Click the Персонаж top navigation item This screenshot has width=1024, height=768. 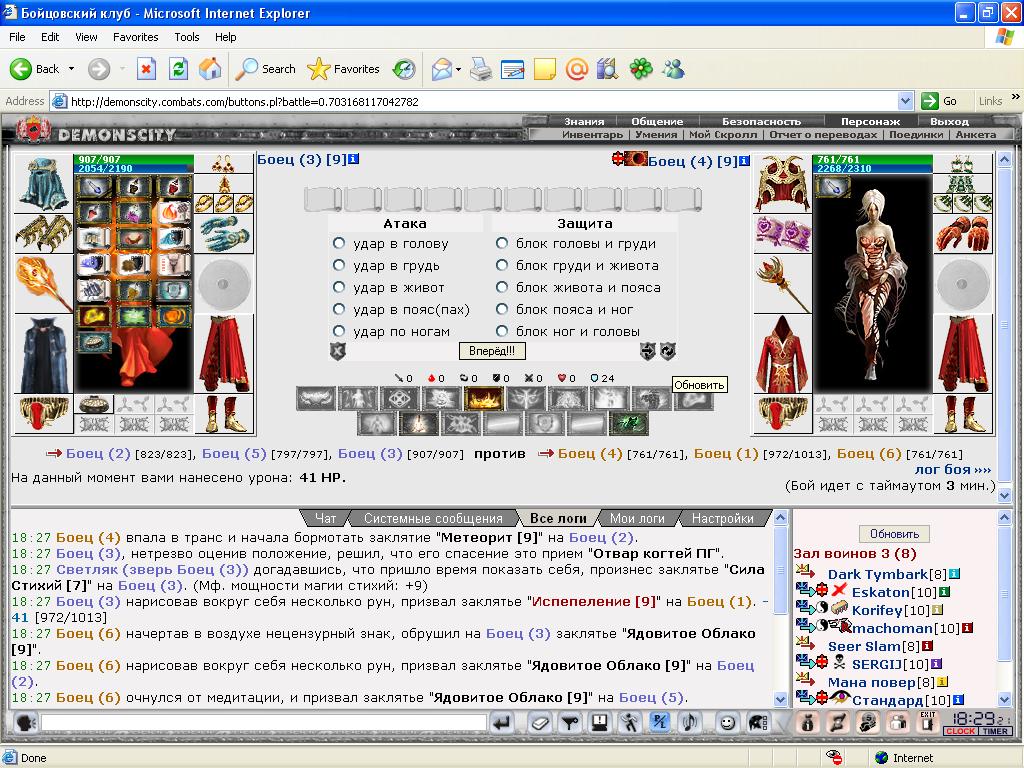click(x=870, y=121)
